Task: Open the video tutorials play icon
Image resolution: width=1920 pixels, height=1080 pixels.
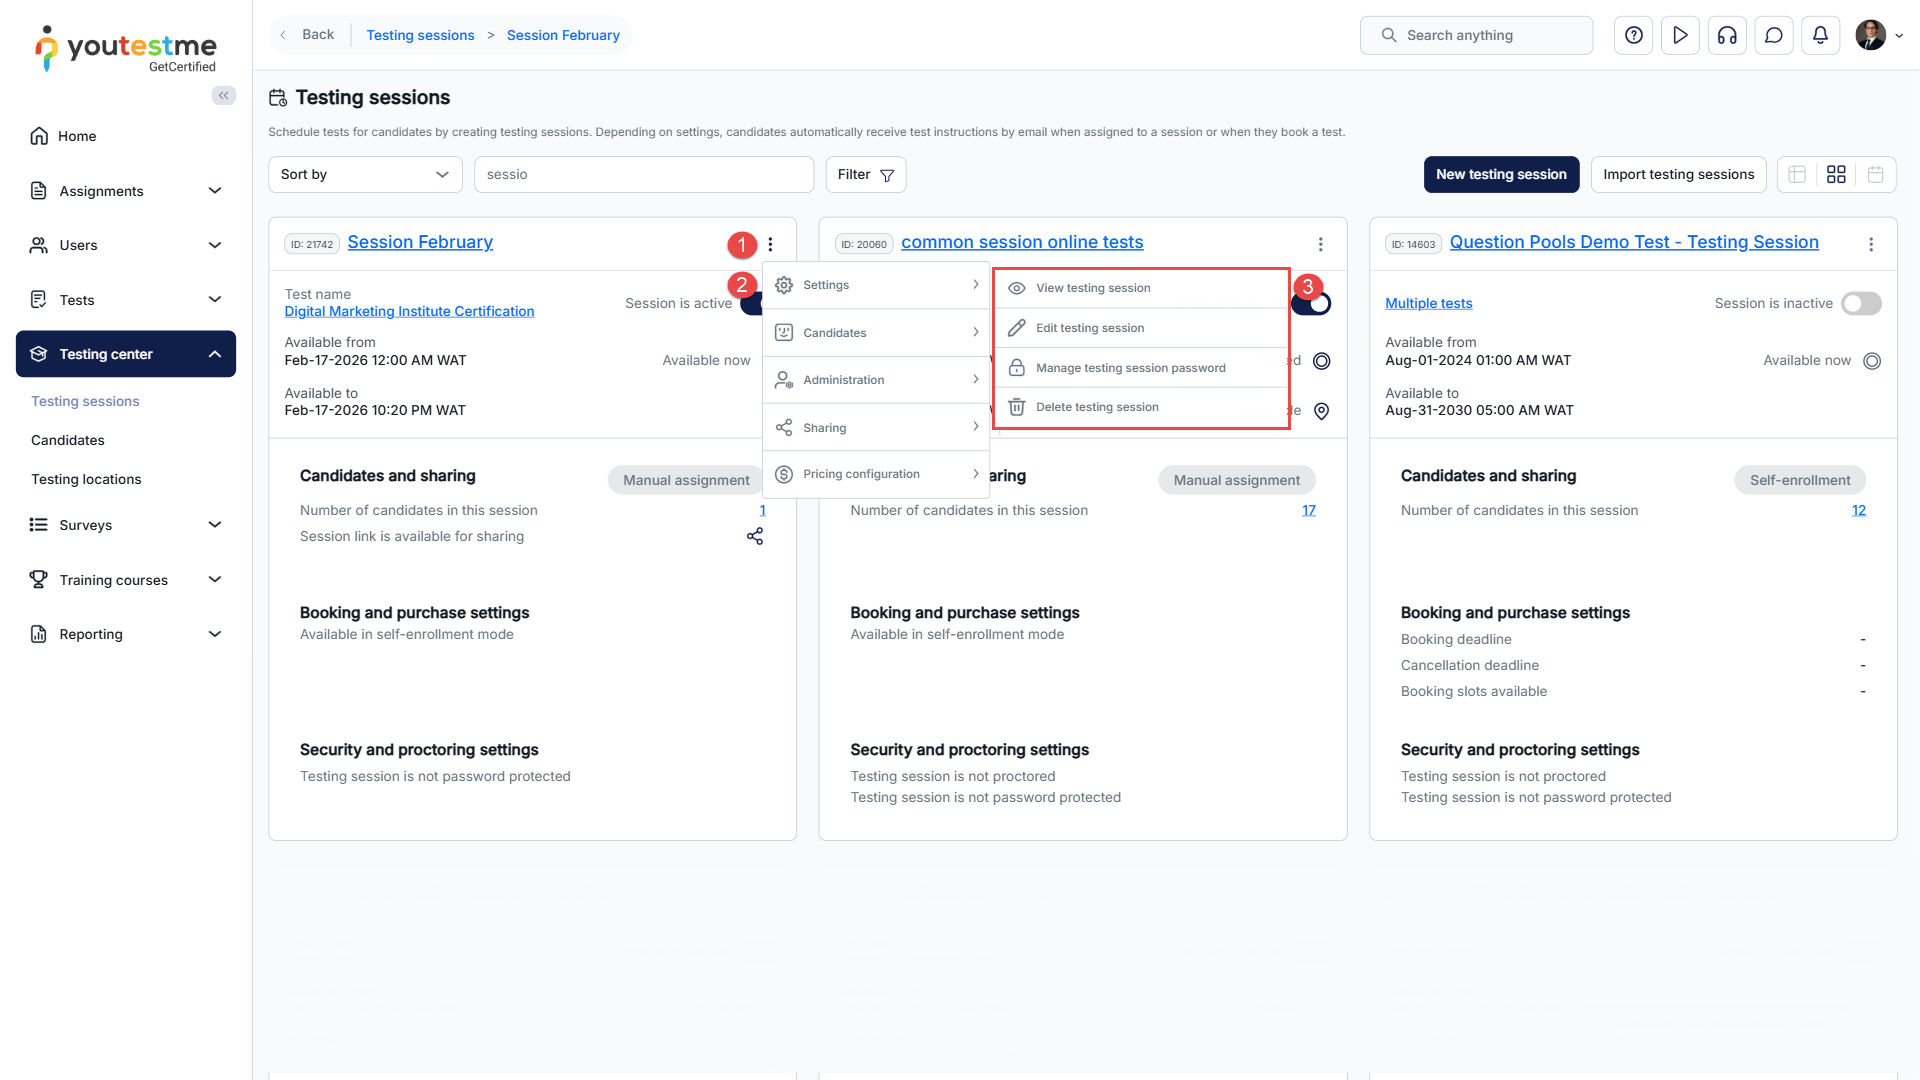Action: click(x=1680, y=35)
